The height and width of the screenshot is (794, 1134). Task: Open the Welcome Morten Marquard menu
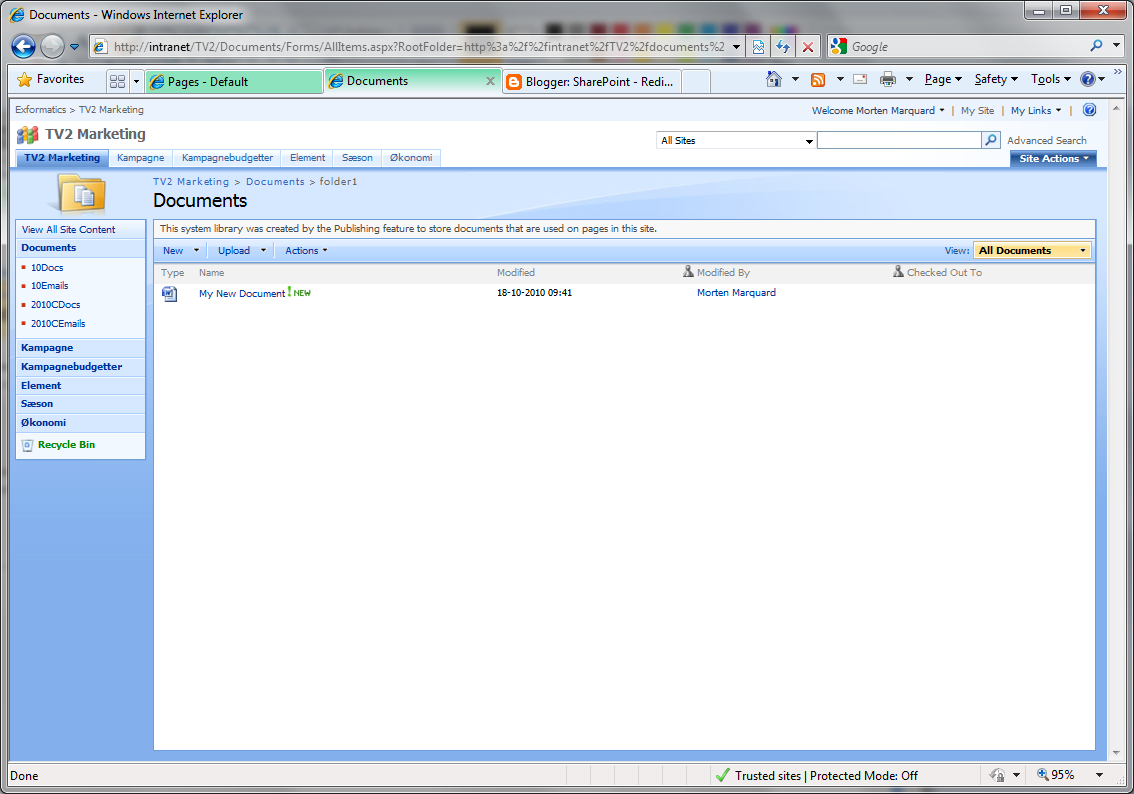pos(878,111)
